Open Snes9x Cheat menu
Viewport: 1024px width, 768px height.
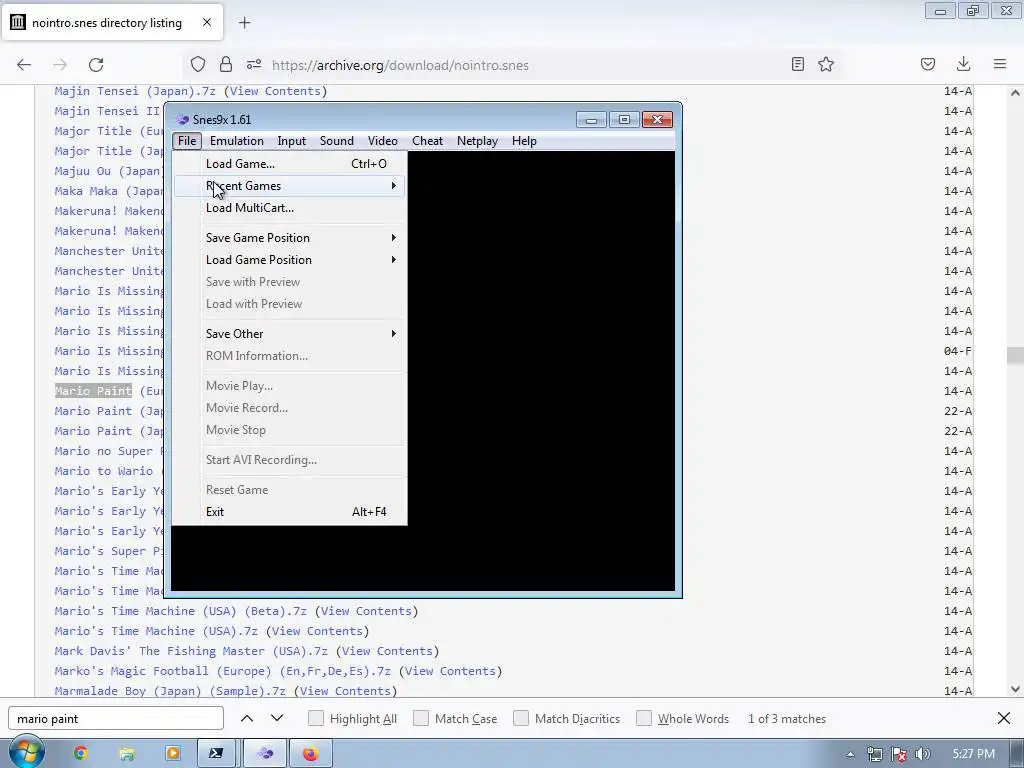pyautogui.click(x=427, y=141)
